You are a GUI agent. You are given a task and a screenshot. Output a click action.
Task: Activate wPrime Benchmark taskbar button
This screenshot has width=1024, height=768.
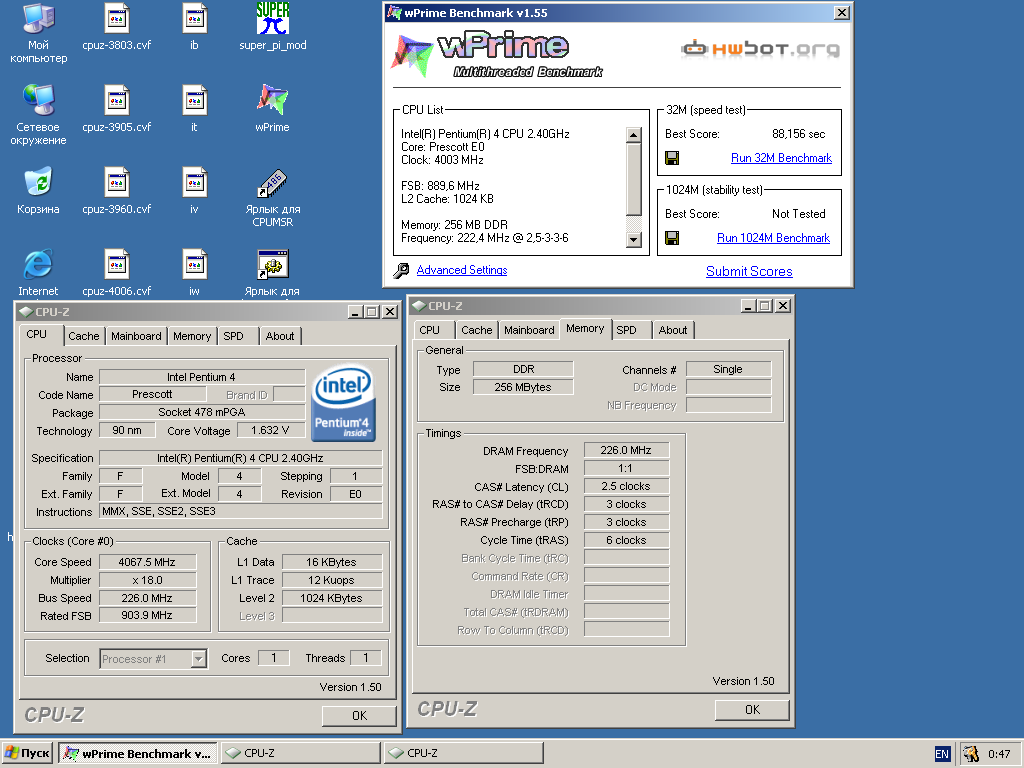point(138,753)
